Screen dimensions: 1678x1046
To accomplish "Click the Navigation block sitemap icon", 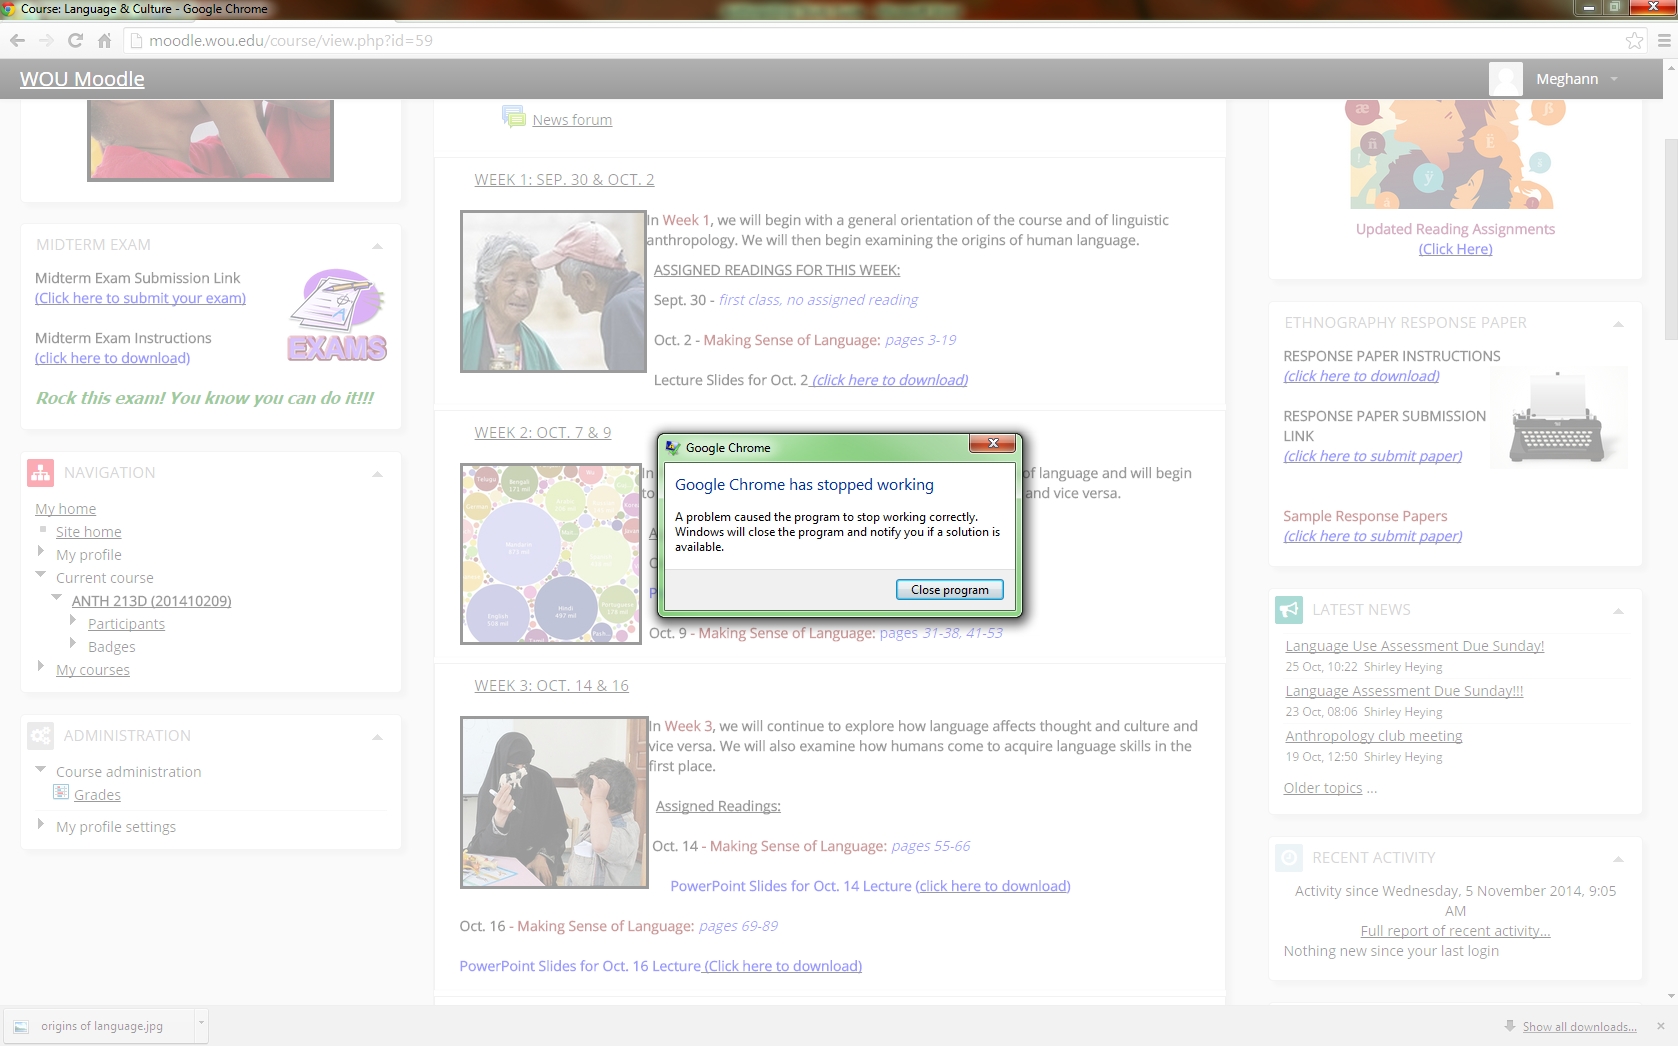I will pyautogui.click(x=40, y=473).
